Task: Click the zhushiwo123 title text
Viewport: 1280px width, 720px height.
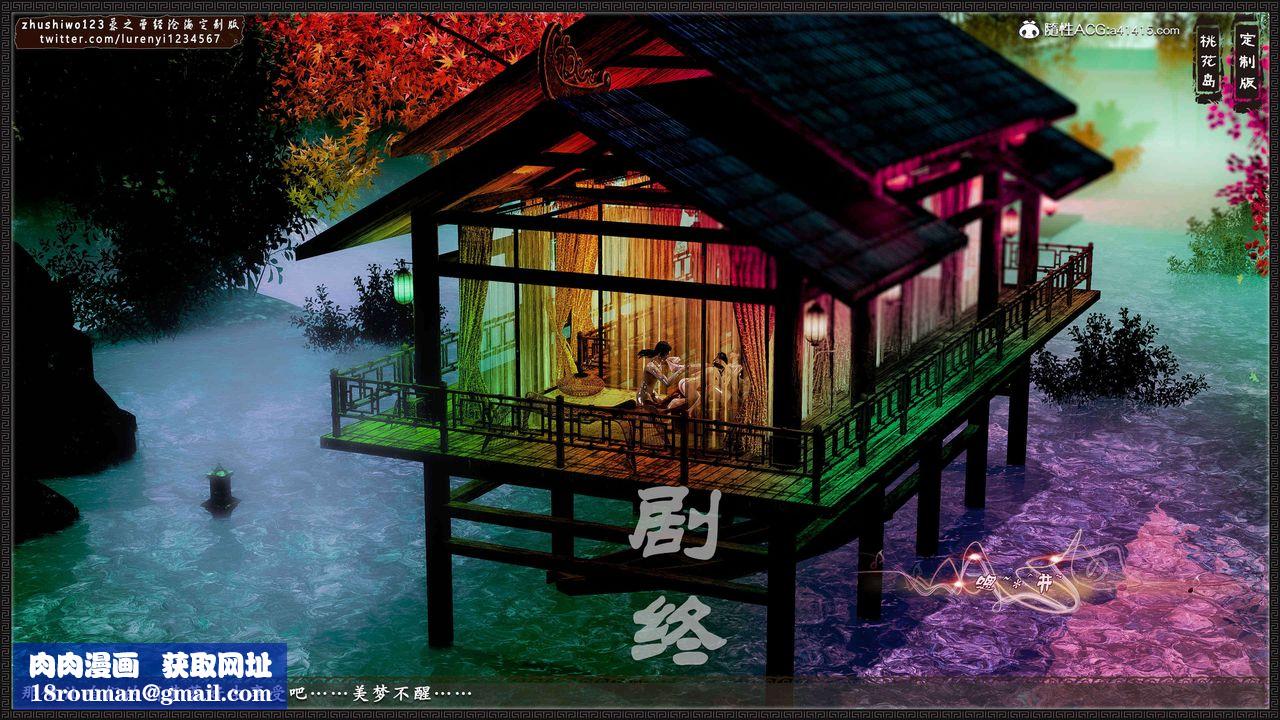Action: [130, 23]
